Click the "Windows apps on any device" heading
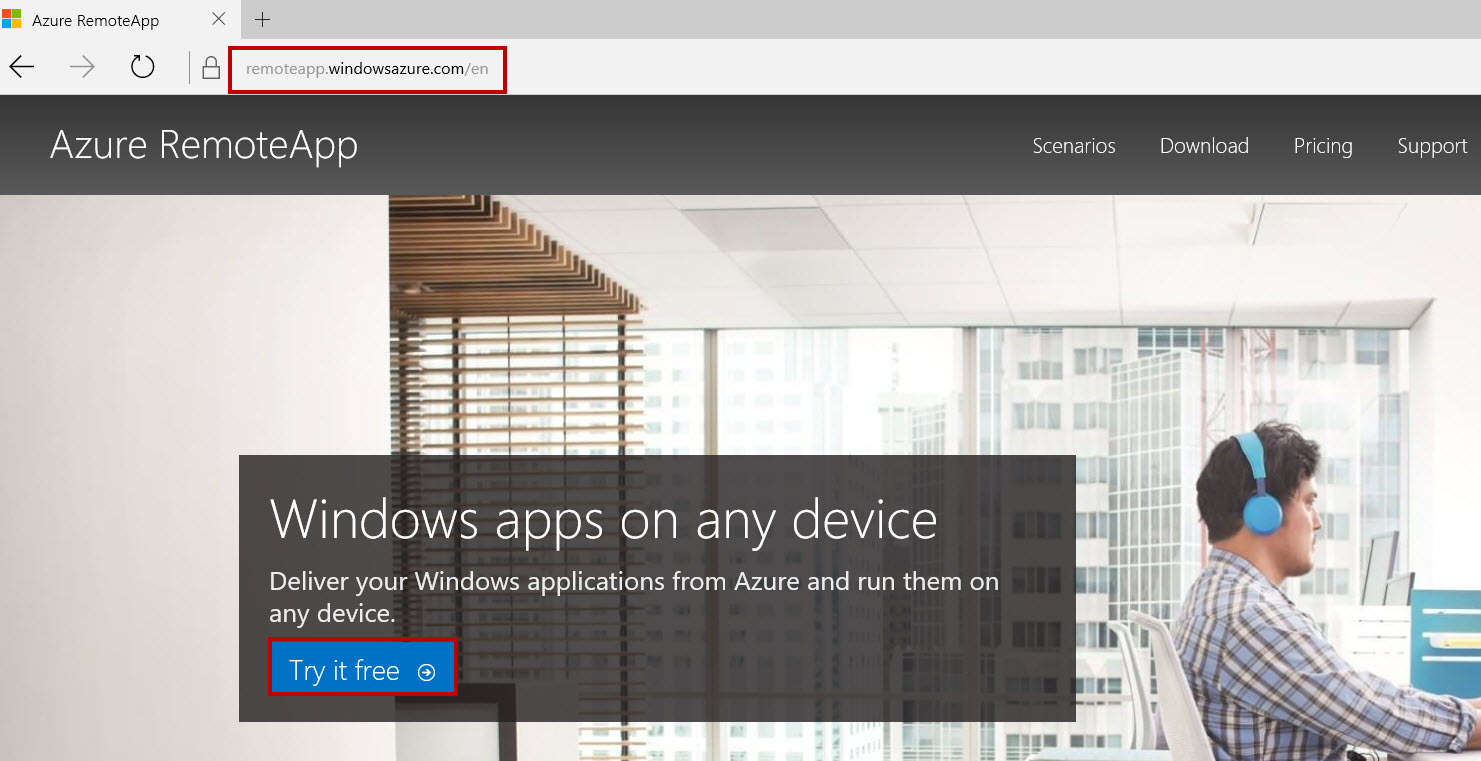 coord(603,519)
